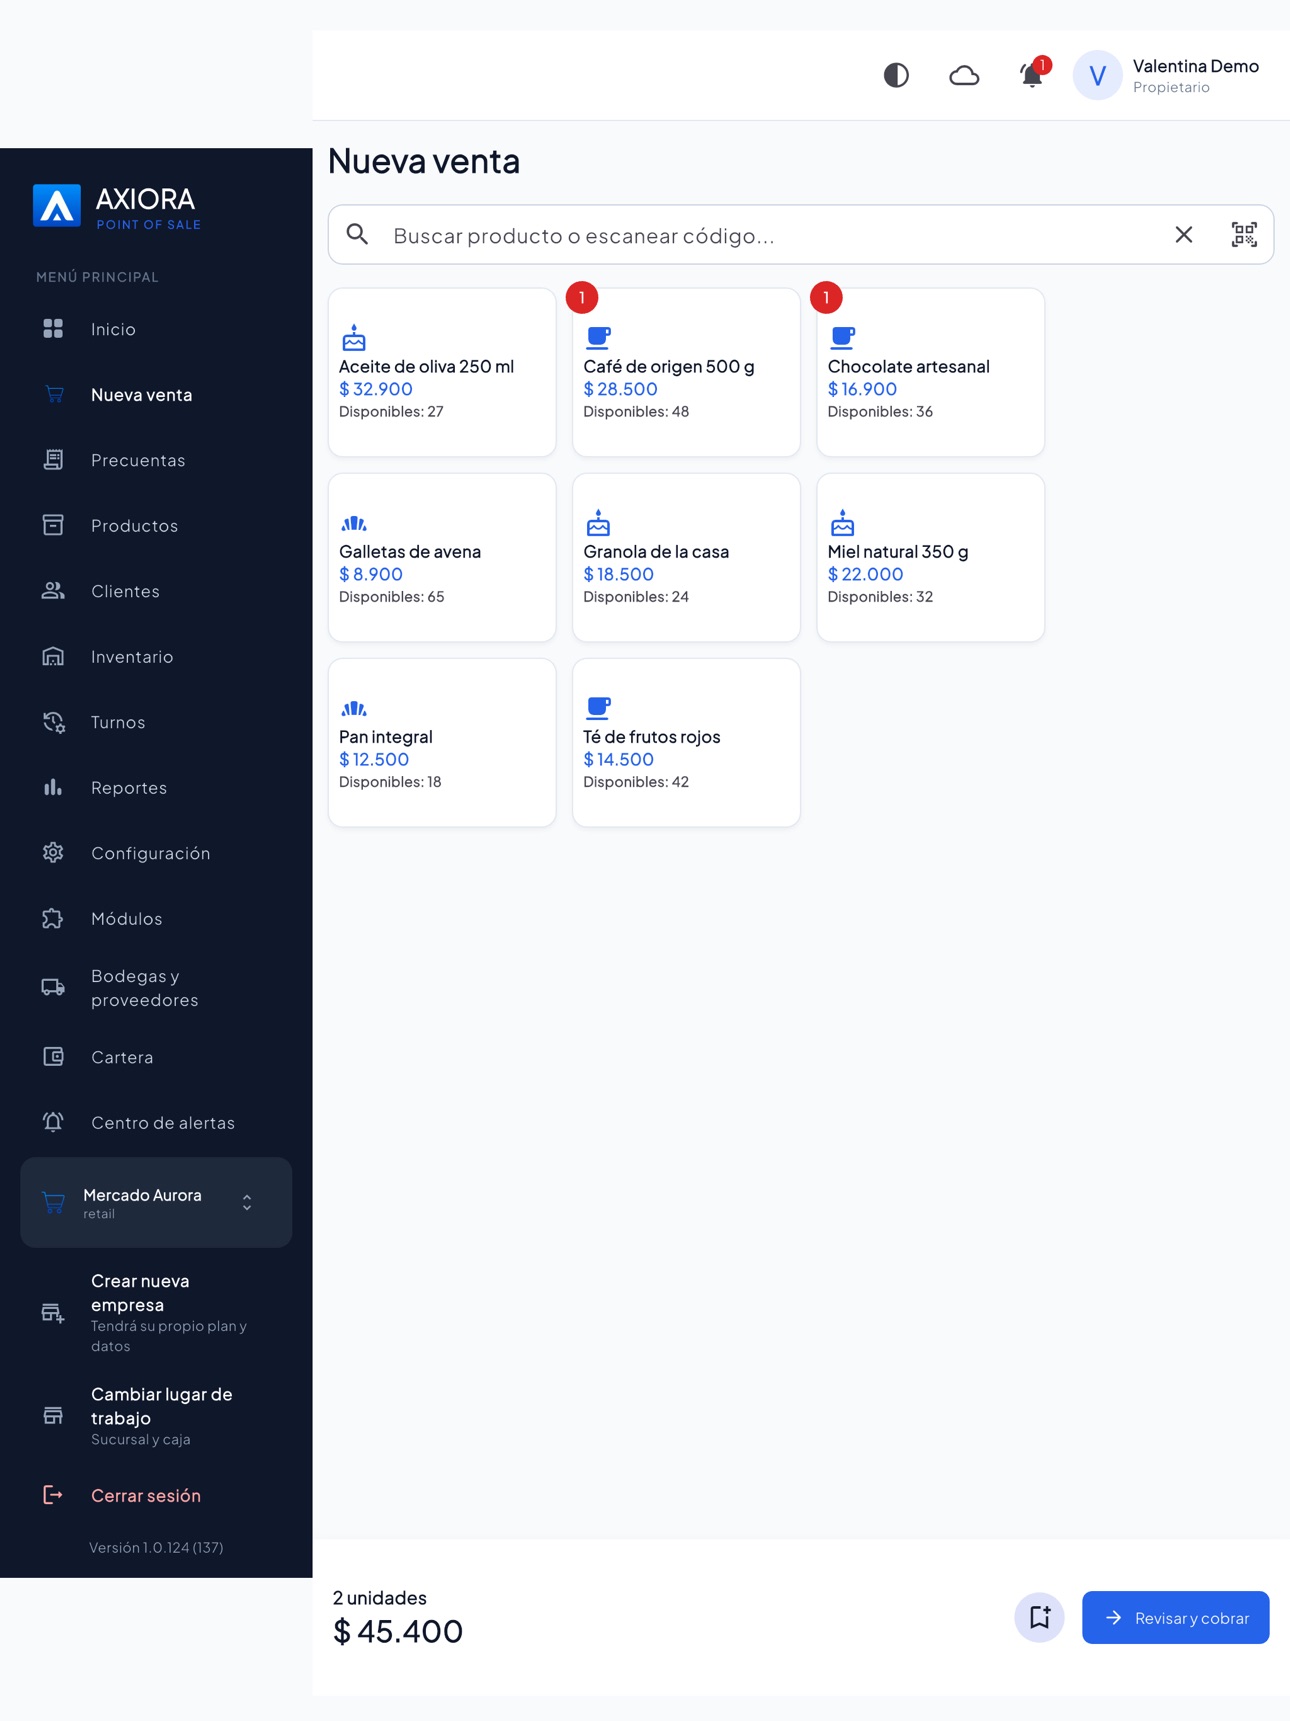Save sale with the bookmark icon button
Image resolution: width=1290 pixels, height=1721 pixels.
click(1040, 1617)
